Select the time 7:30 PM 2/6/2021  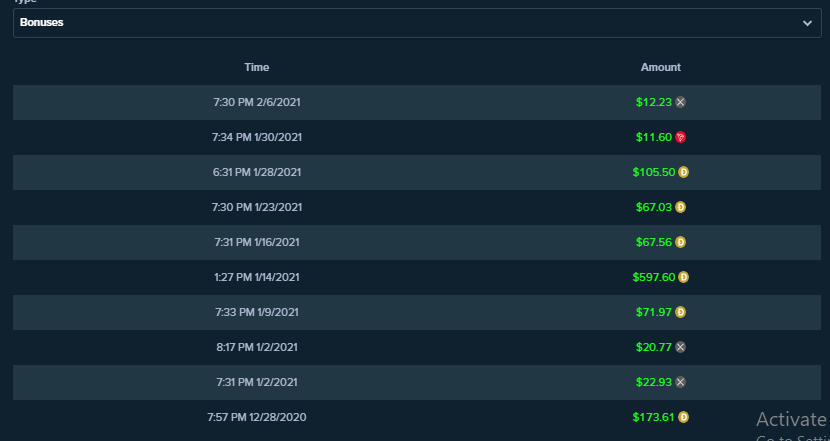coord(257,102)
